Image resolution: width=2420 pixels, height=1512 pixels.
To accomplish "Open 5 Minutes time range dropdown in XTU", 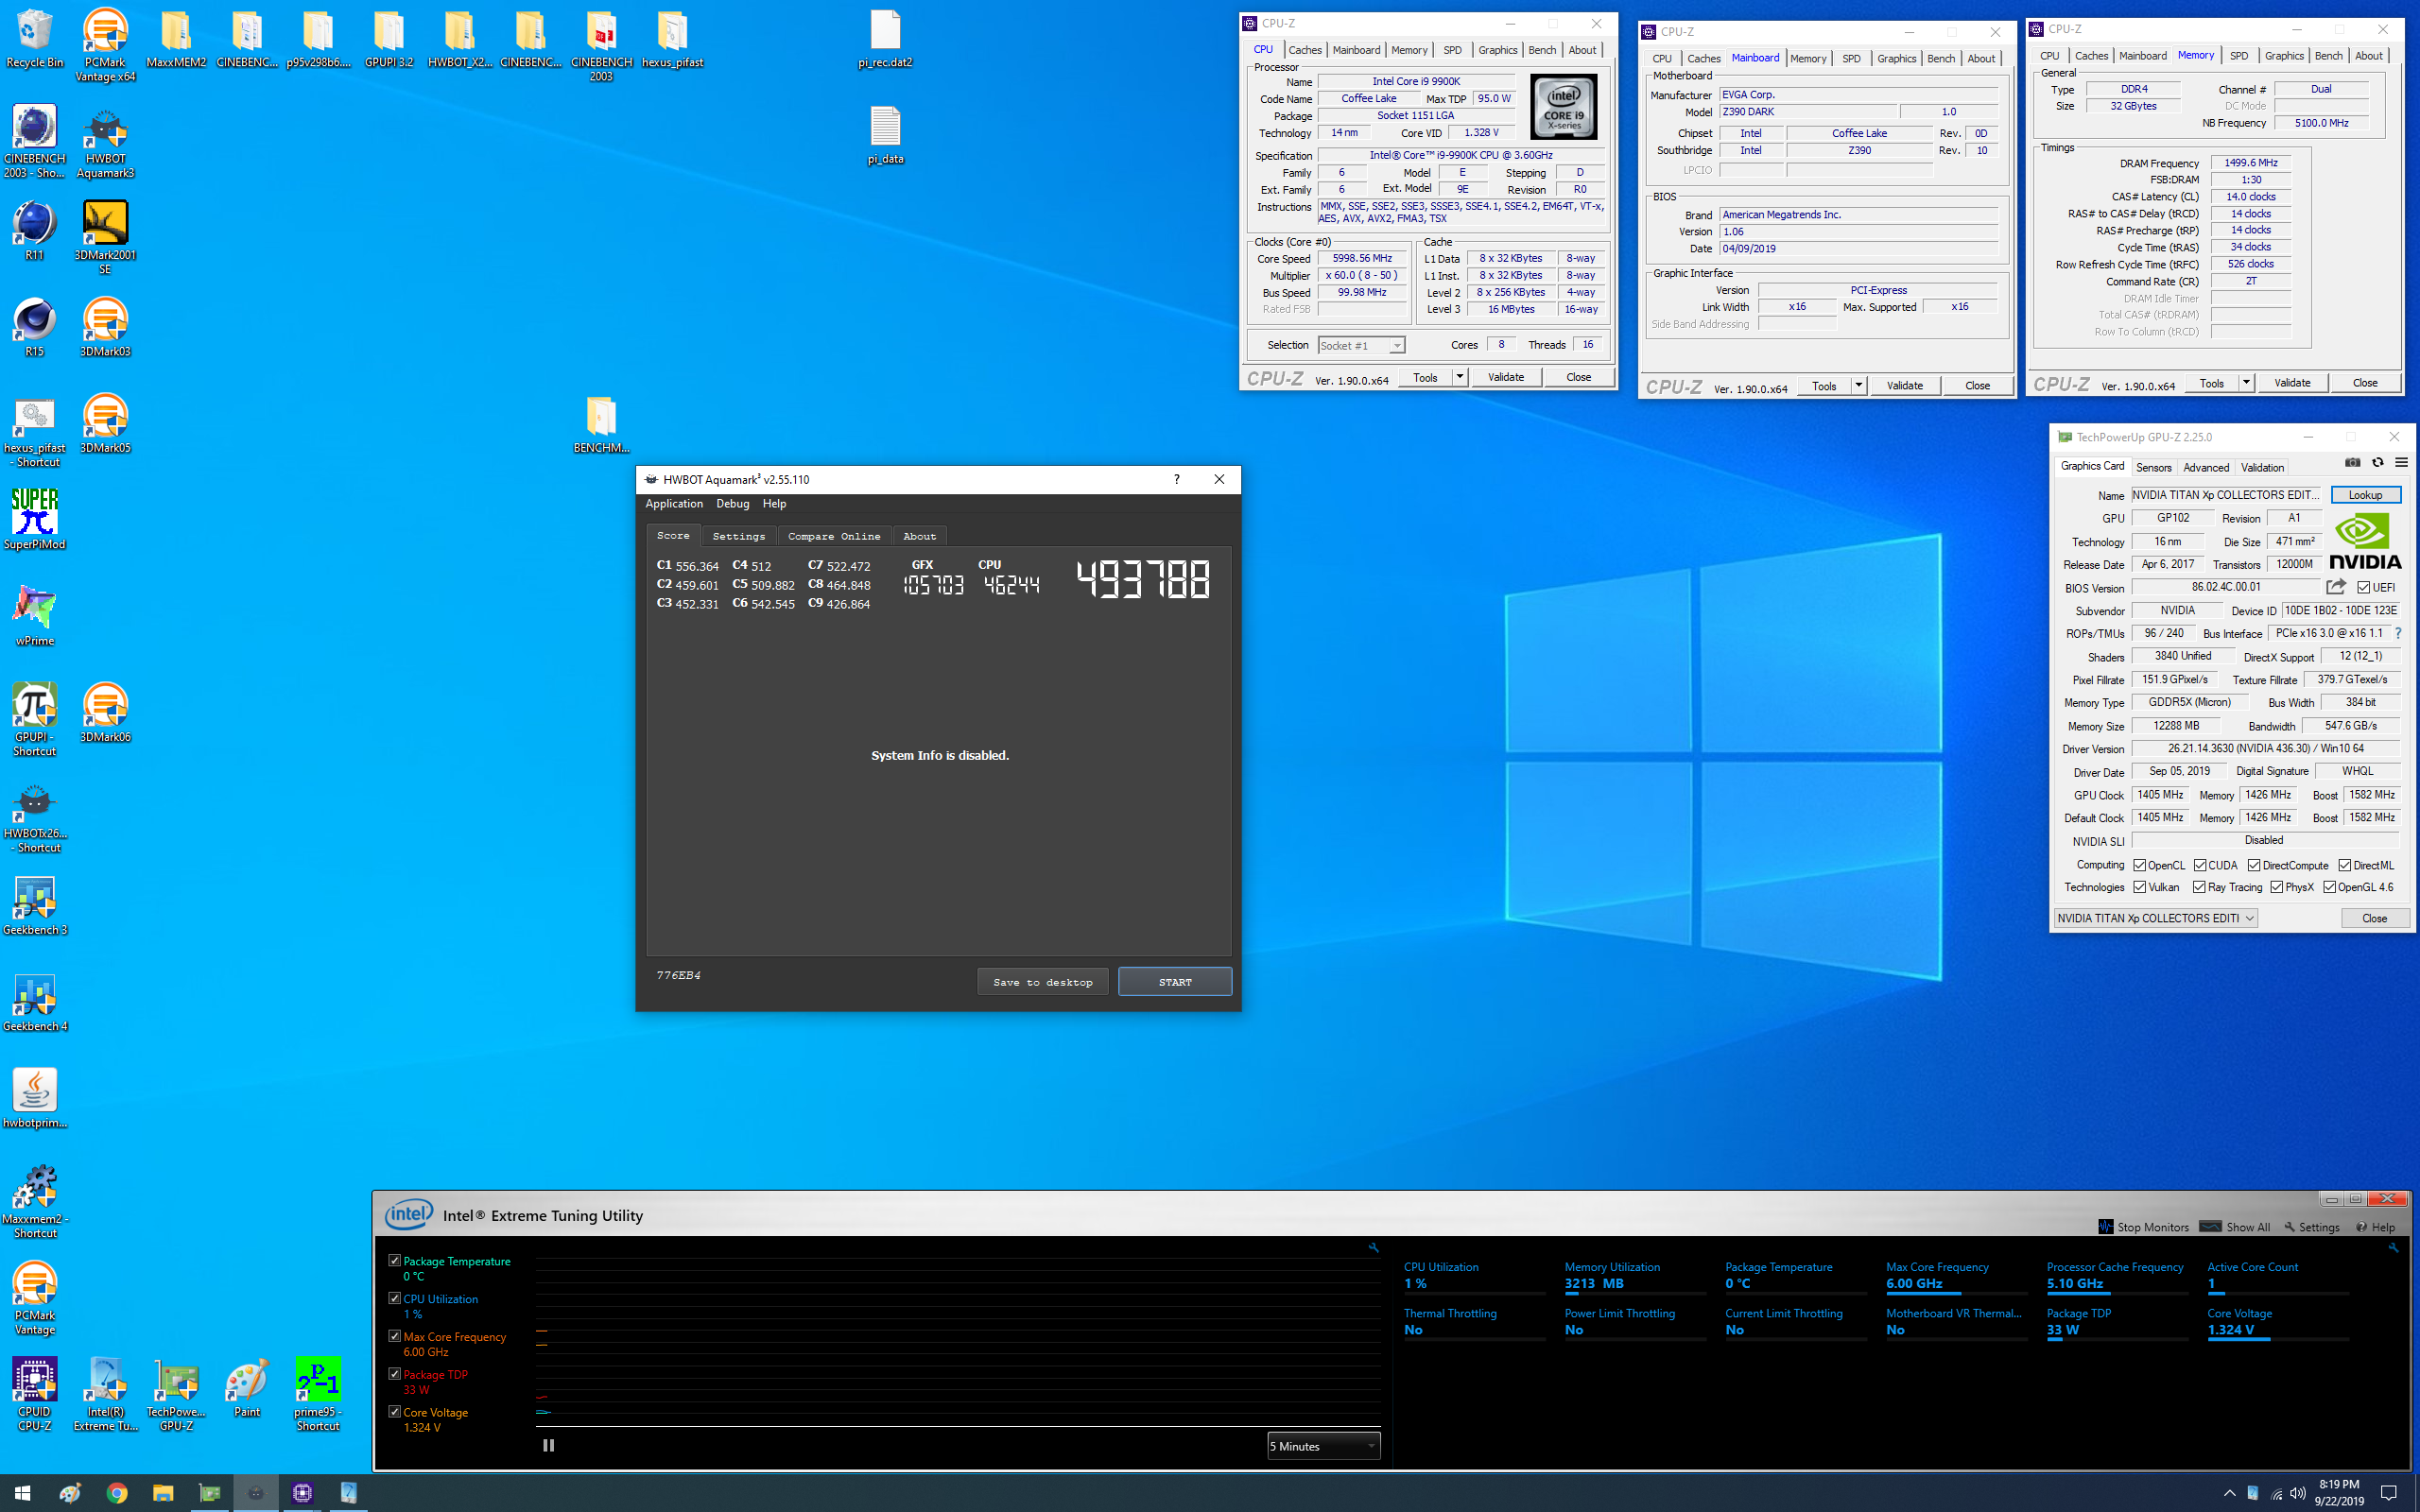I will (x=1323, y=1446).
